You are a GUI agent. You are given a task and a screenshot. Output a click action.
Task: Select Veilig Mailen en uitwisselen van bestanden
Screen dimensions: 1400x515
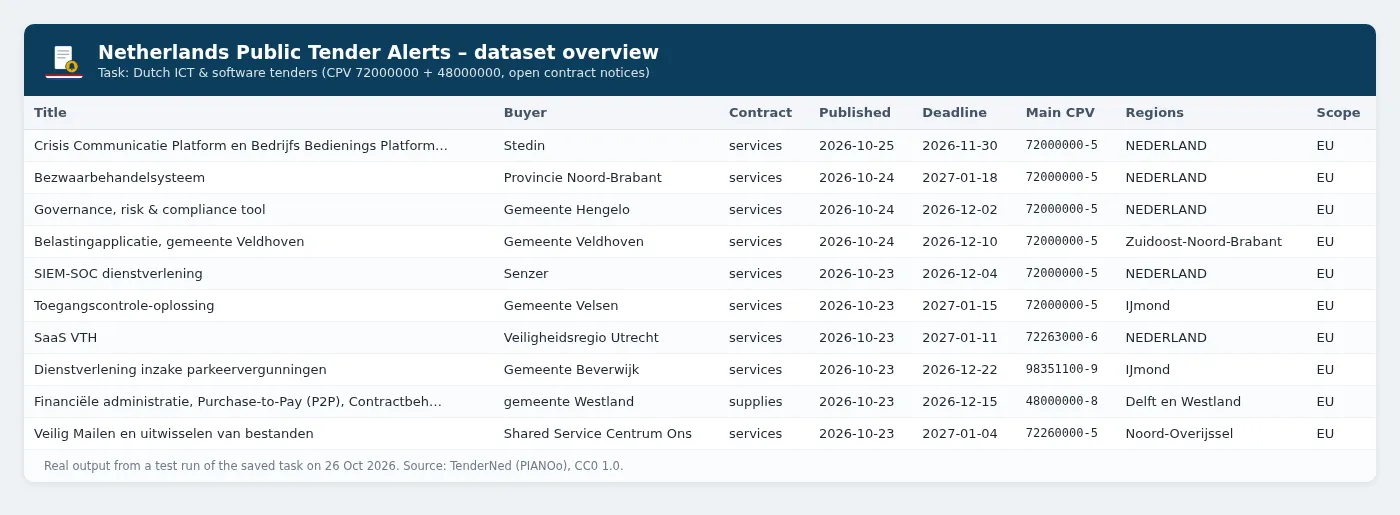174,434
